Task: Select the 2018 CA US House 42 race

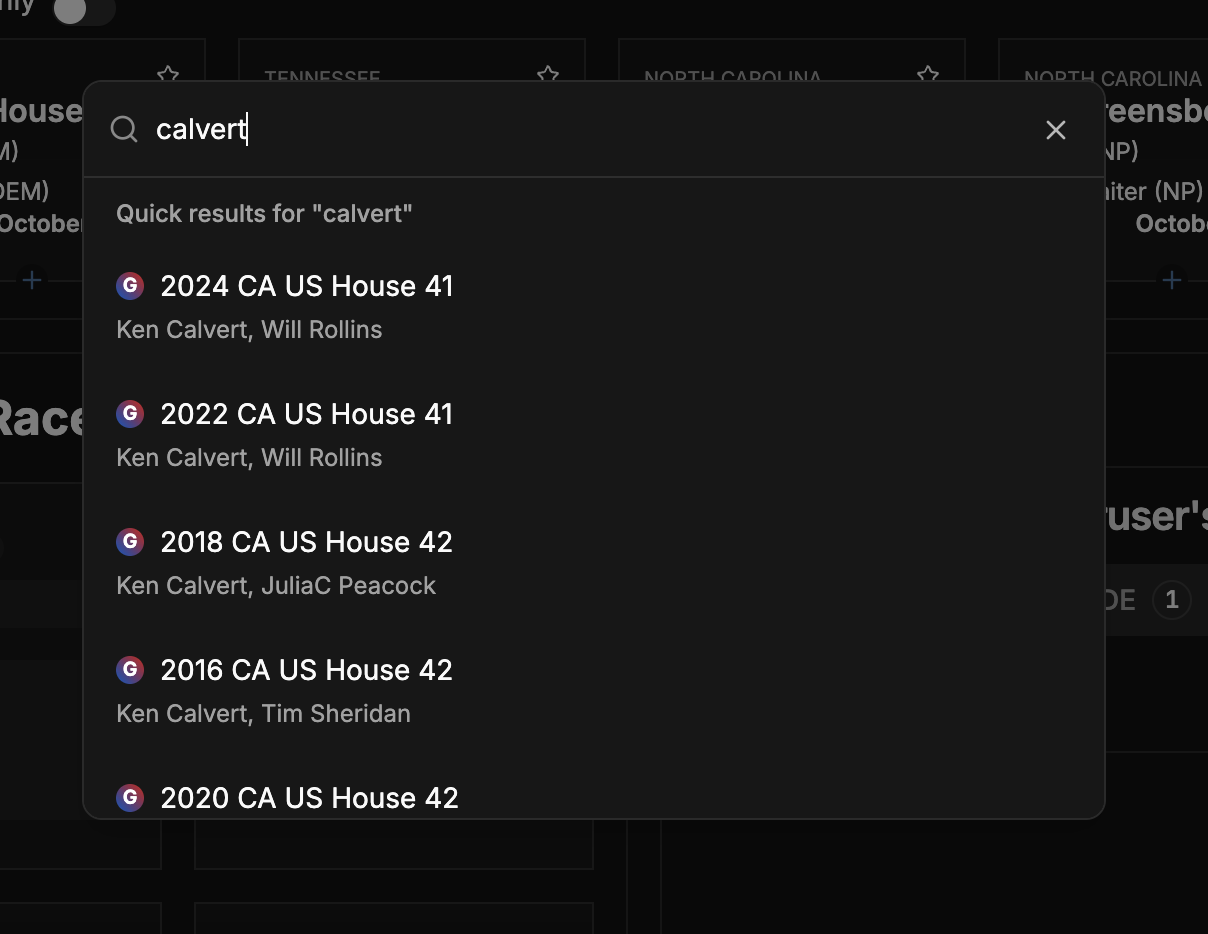Action: pyautogui.click(x=307, y=542)
